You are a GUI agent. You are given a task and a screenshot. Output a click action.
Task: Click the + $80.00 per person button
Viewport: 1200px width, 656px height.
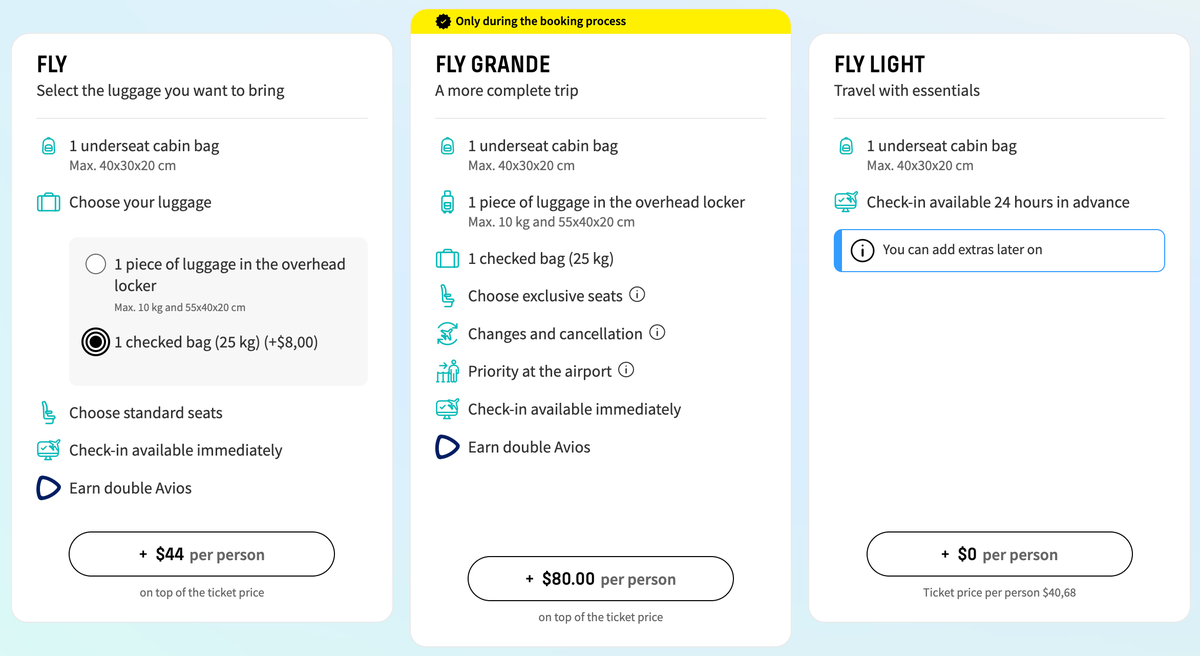click(600, 578)
